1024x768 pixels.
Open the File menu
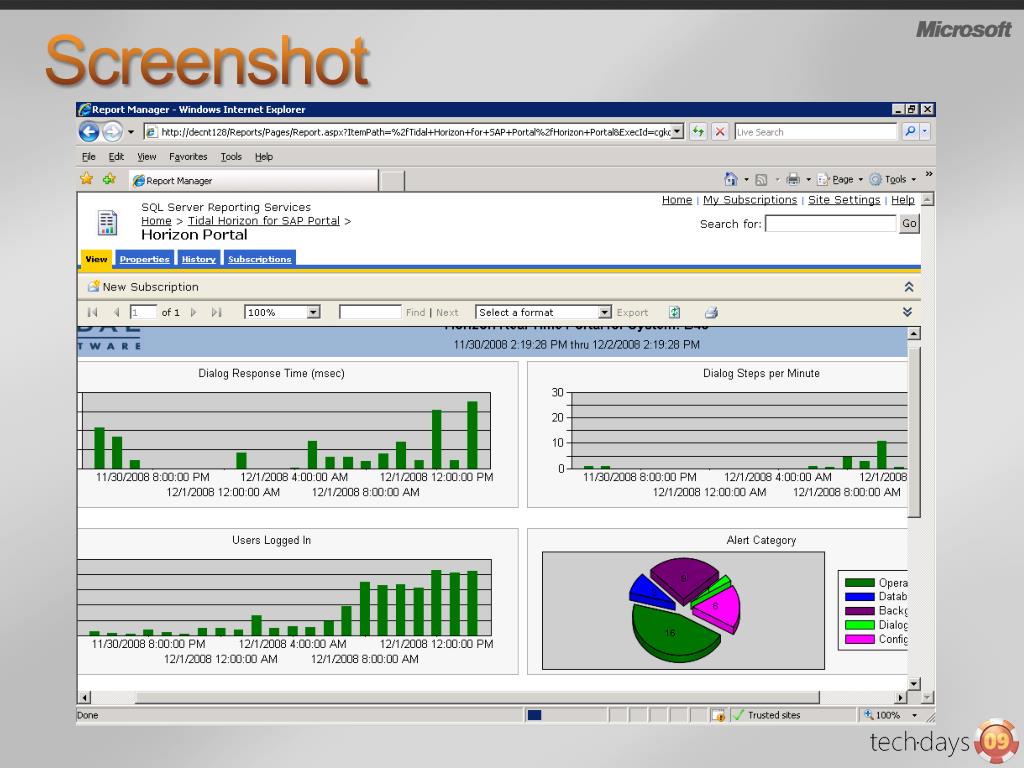tap(89, 157)
